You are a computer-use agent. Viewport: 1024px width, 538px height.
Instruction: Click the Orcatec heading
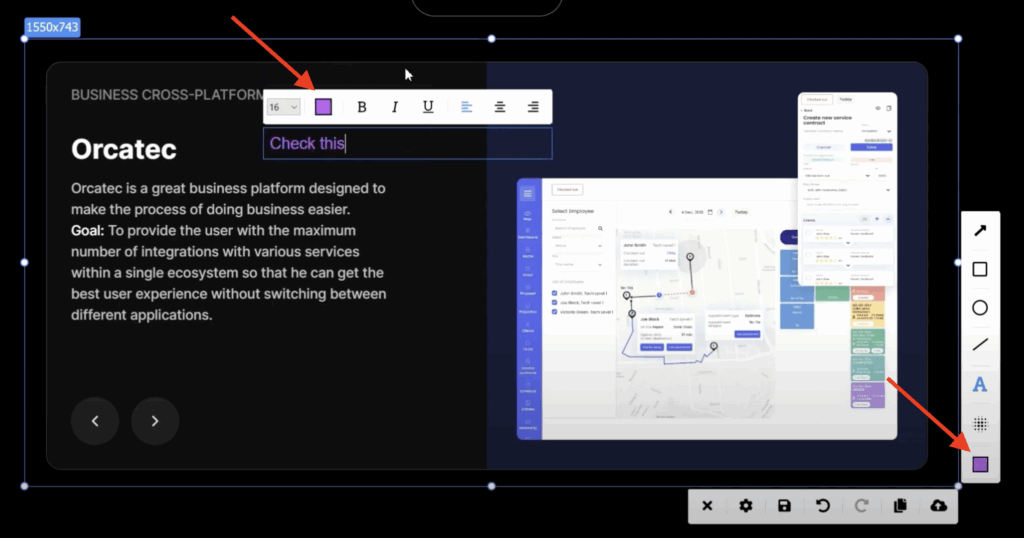coord(124,150)
